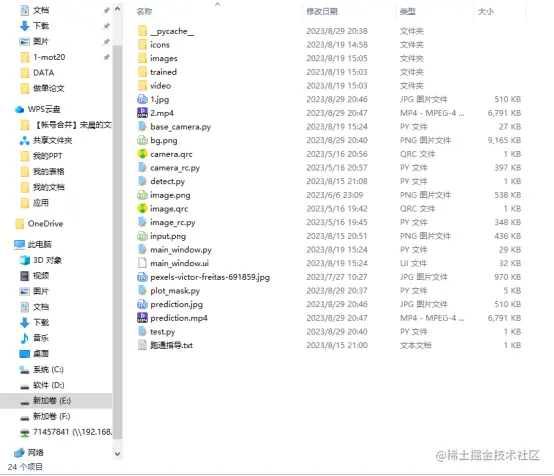Viewport: 554px width, 476px height.
Task: Open 我的PPT folder in sidebar
Action: point(48,156)
